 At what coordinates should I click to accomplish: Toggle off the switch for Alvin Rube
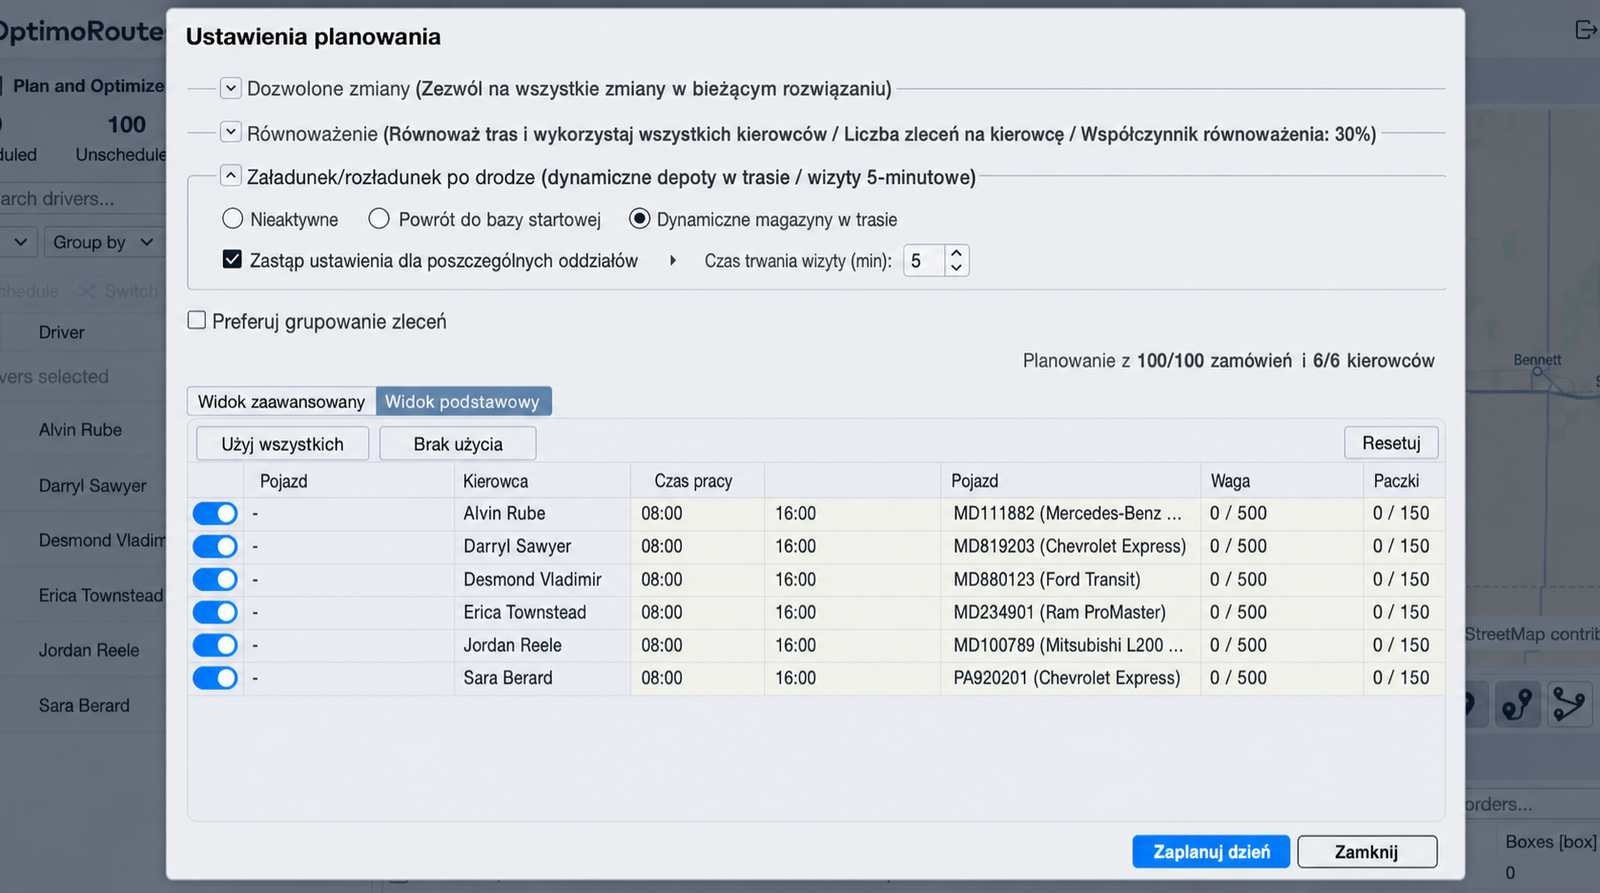[215, 513]
